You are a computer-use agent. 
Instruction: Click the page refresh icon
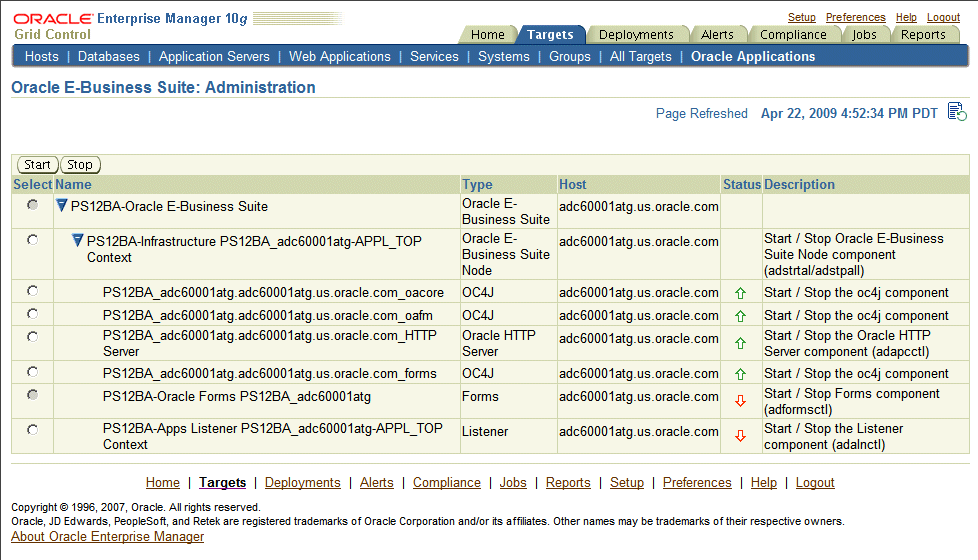pyautogui.click(x=957, y=112)
